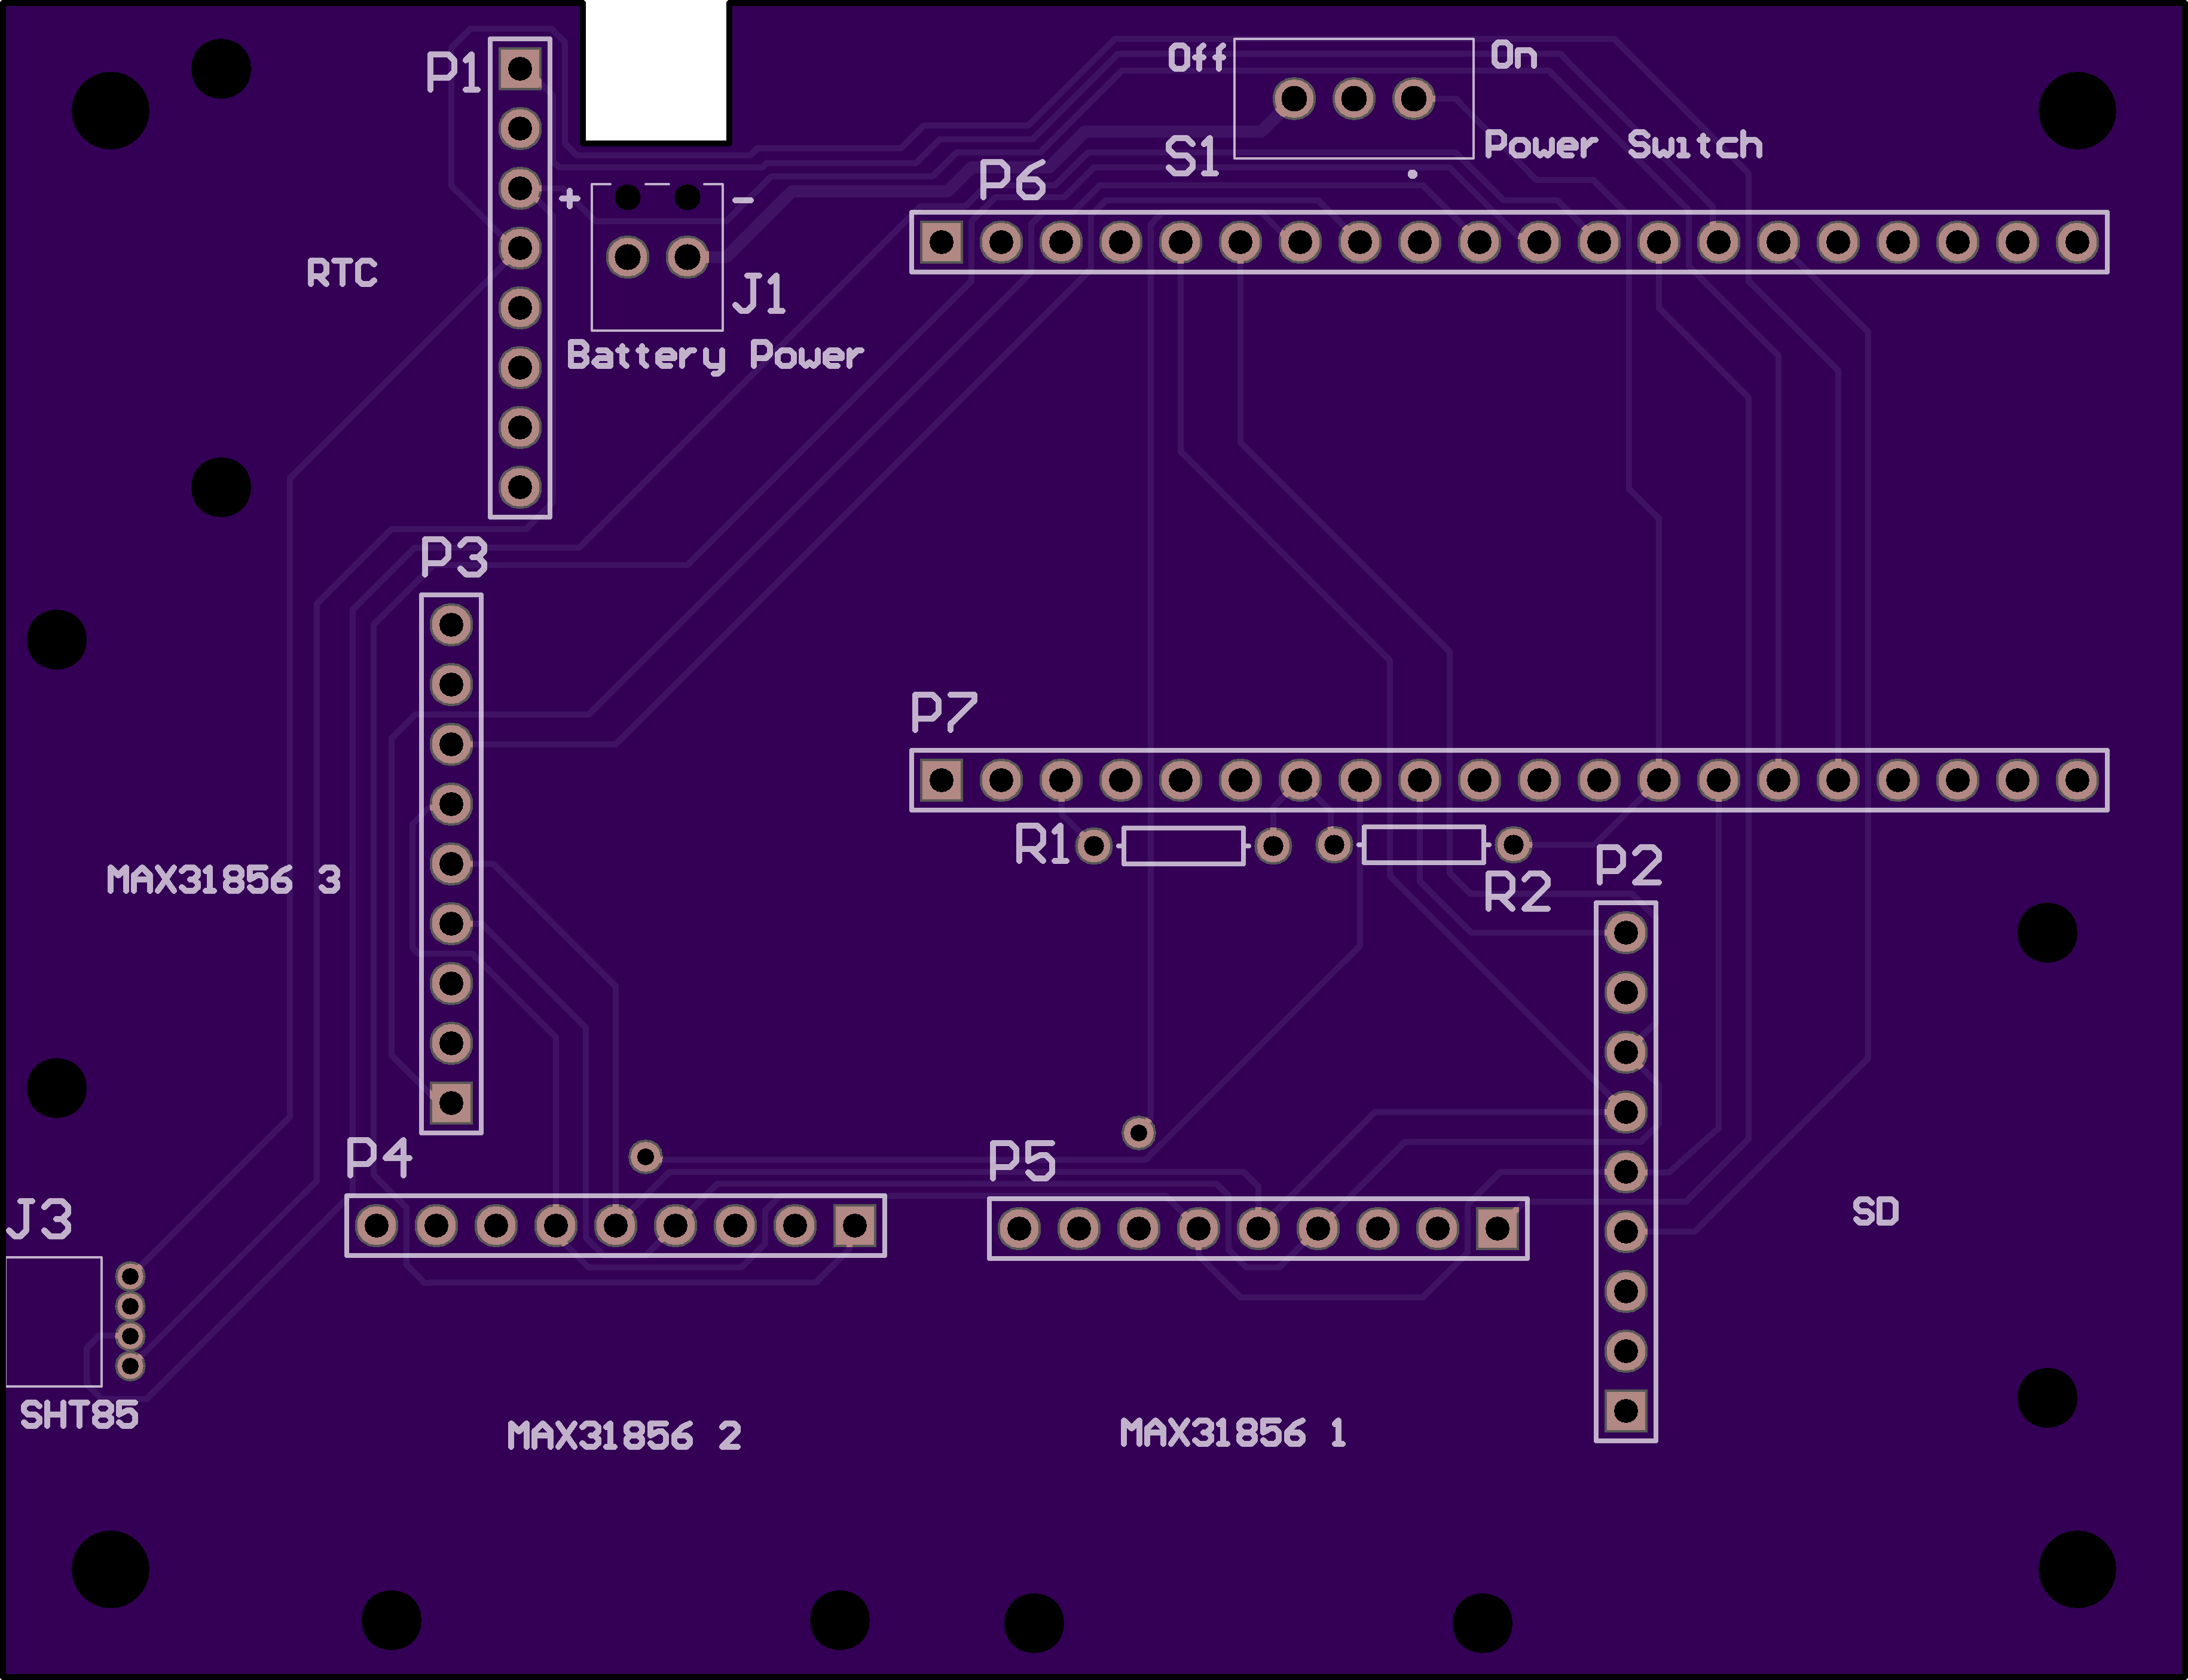Click the 'Off' label near switch S1
Image resolution: width=2188 pixels, height=1680 pixels.
1196,57
